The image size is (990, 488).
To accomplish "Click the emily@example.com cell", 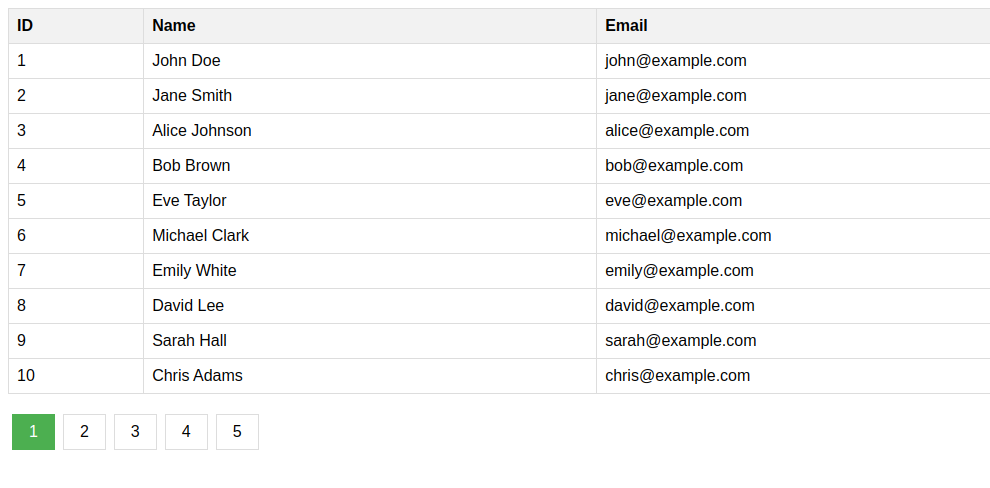I will [x=679, y=271].
